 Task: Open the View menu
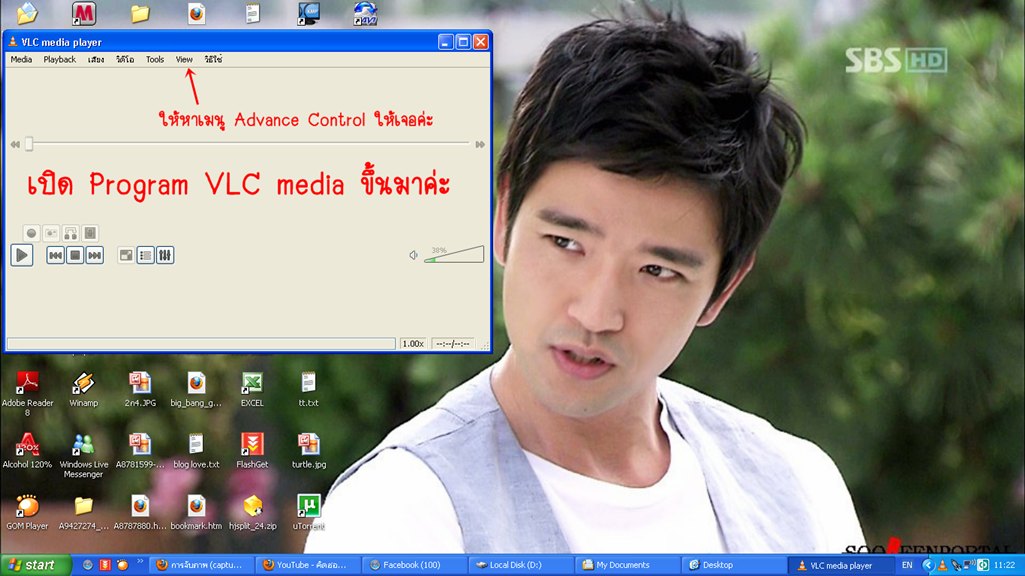tap(184, 59)
